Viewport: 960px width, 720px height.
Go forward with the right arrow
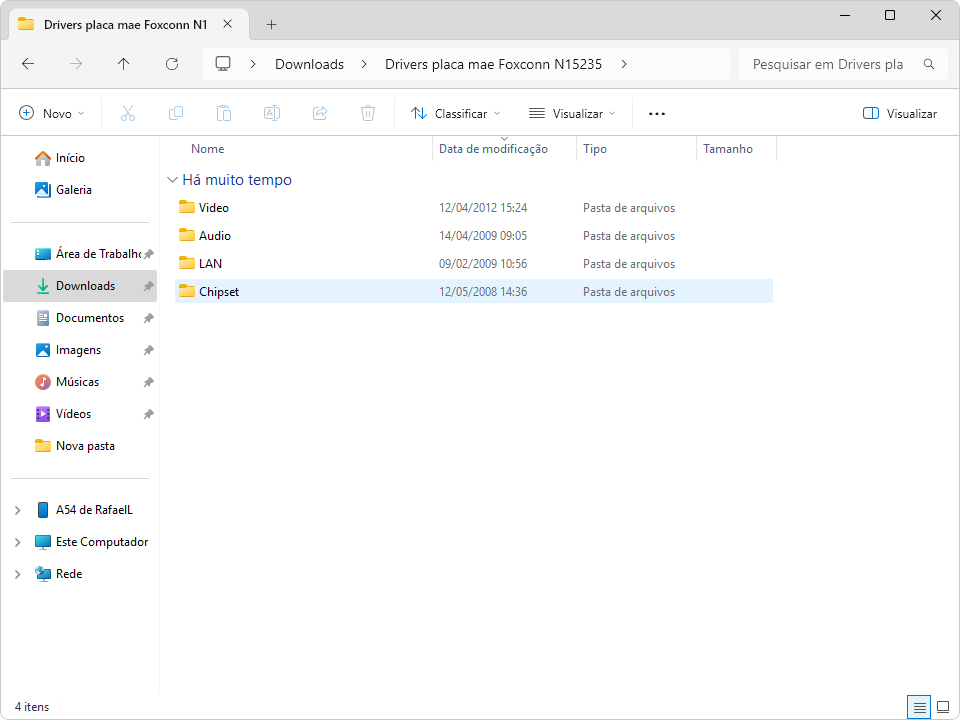[76, 64]
